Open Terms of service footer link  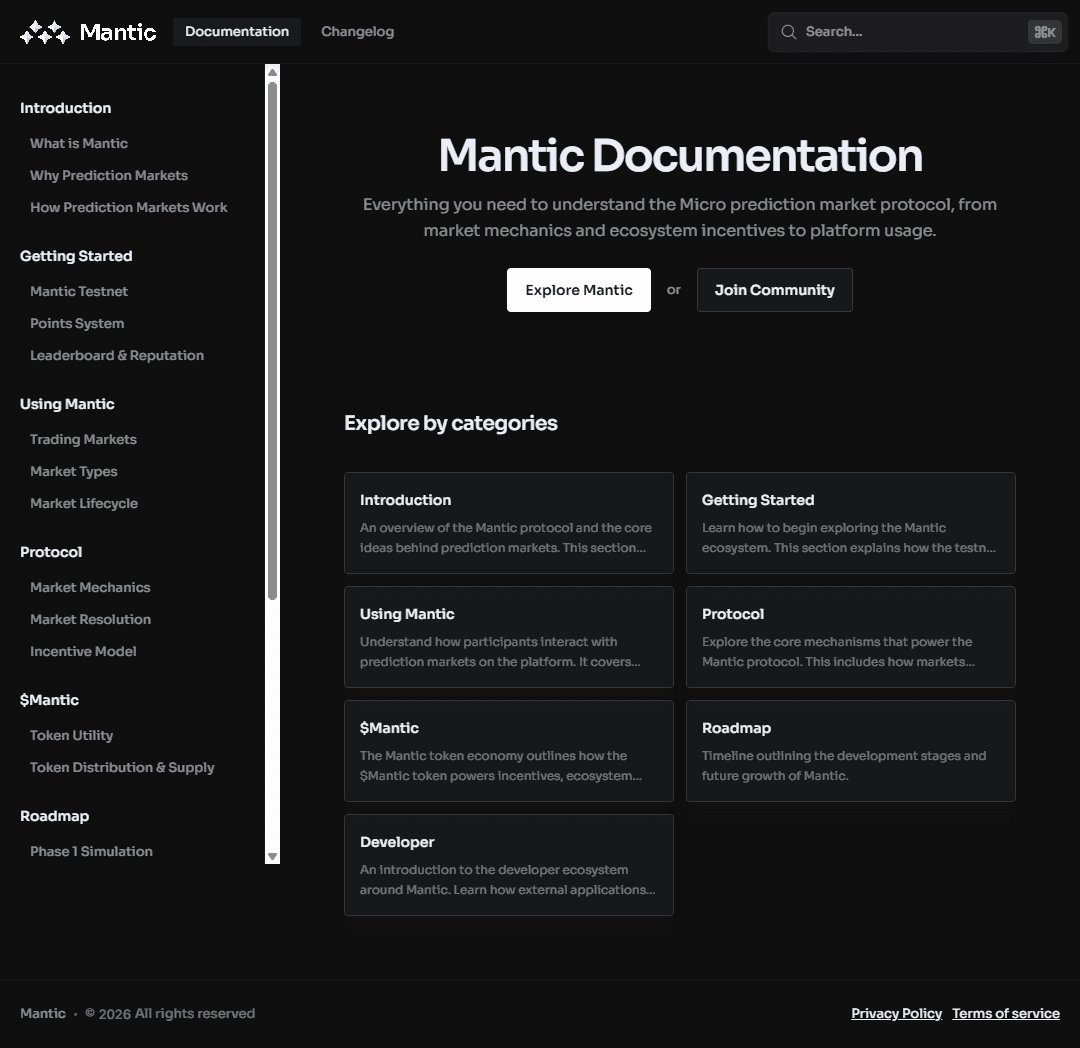[1006, 1014]
